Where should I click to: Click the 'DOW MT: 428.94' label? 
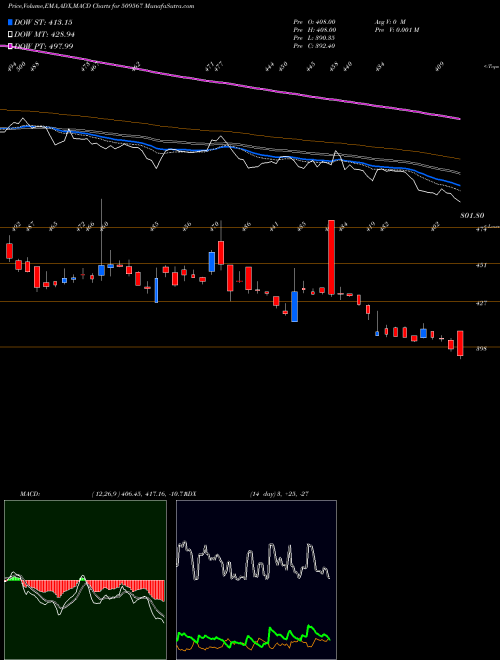44,34
